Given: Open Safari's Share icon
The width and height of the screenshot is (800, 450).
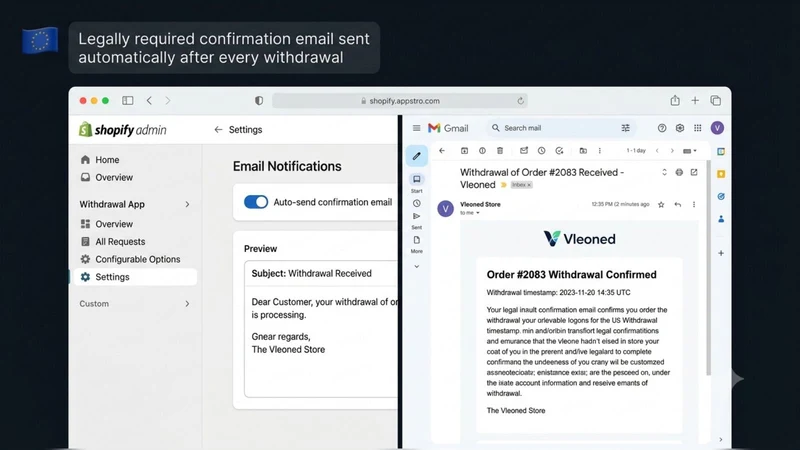Looking at the screenshot, I should [675, 101].
